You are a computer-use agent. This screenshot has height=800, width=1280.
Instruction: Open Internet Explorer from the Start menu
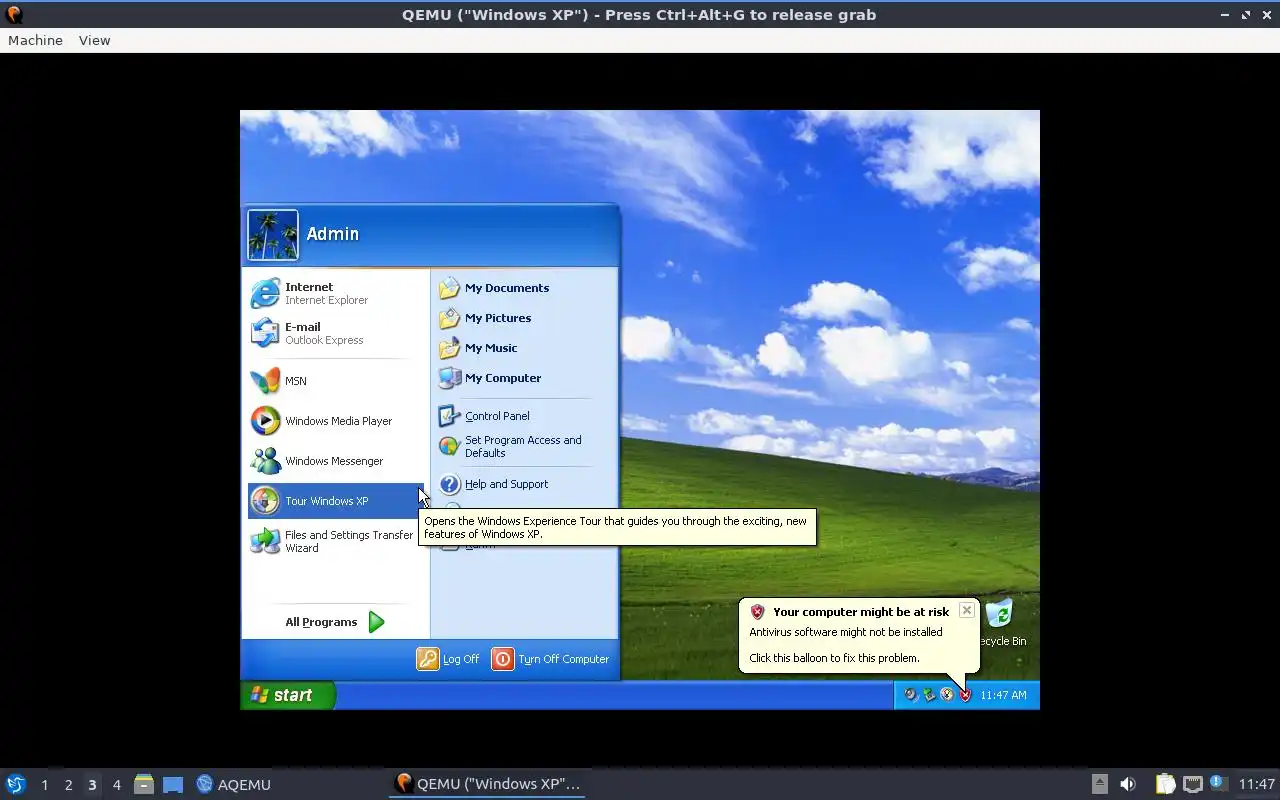tap(336, 293)
